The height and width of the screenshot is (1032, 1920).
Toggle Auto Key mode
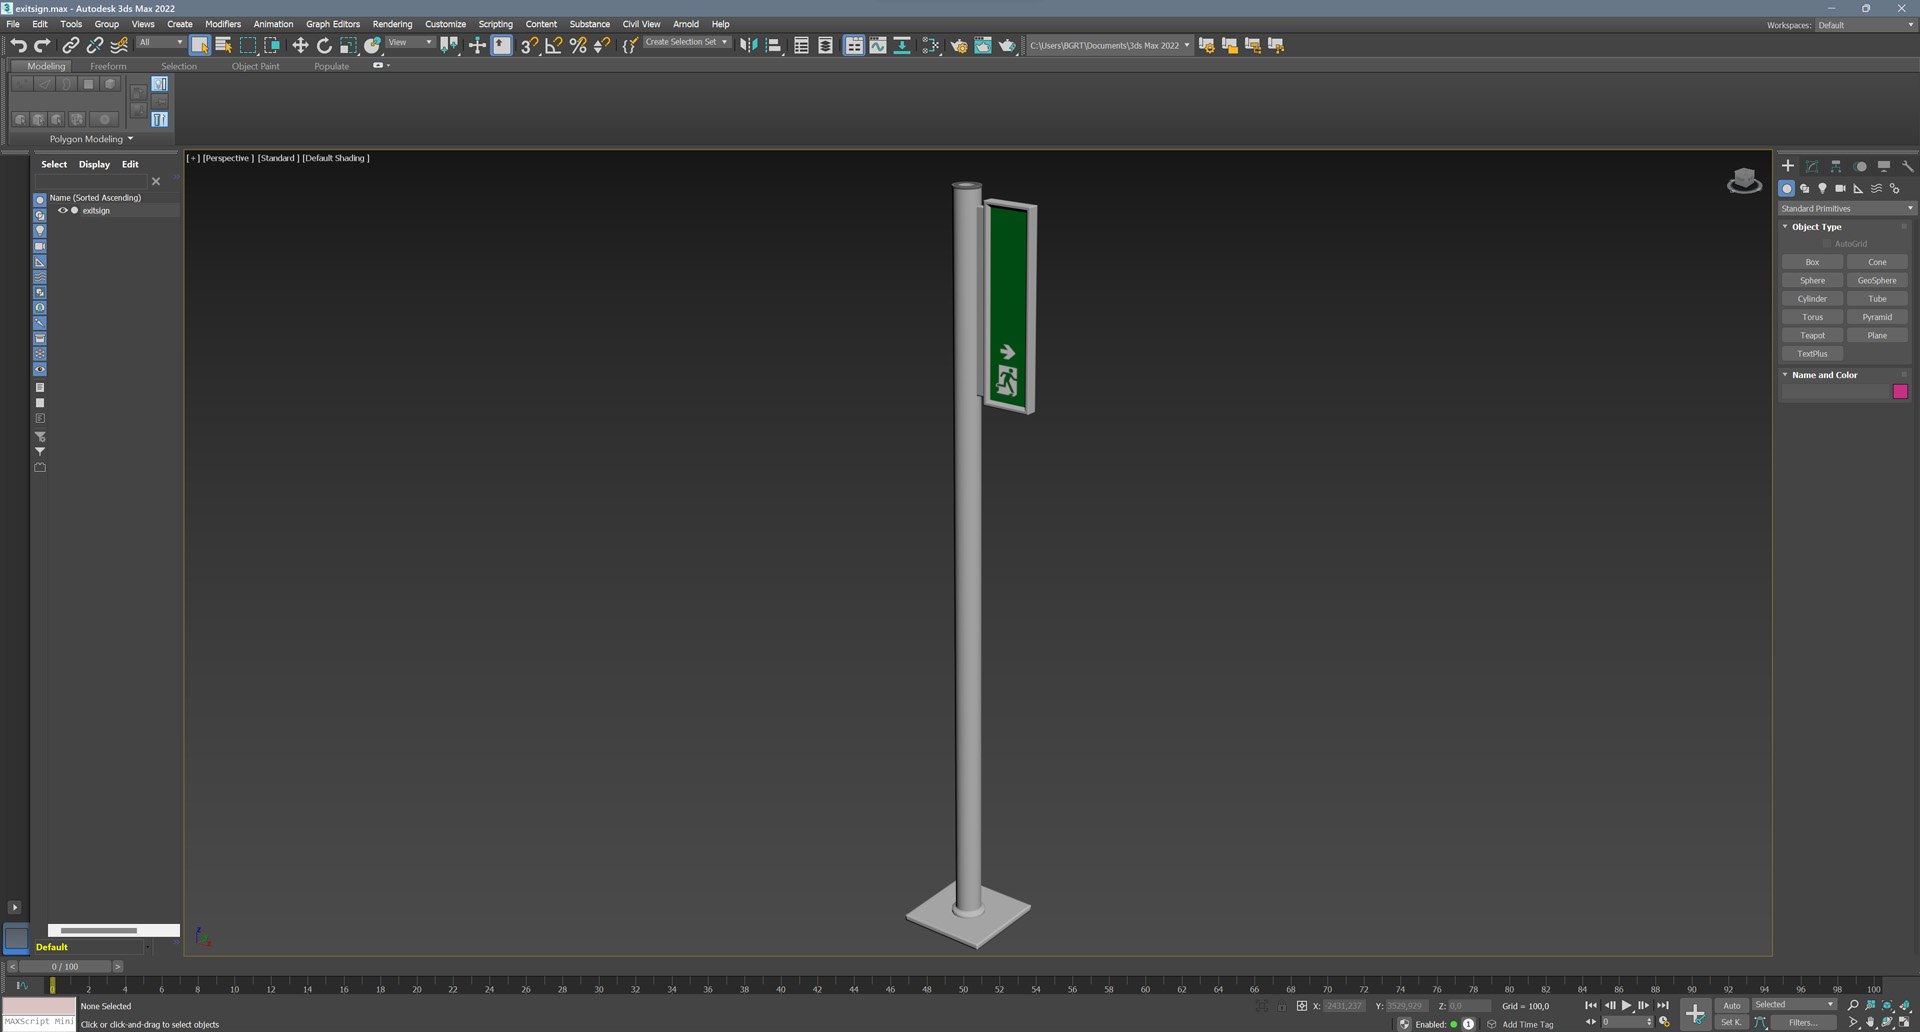pyautogui.click(x=1731, y=1005)
